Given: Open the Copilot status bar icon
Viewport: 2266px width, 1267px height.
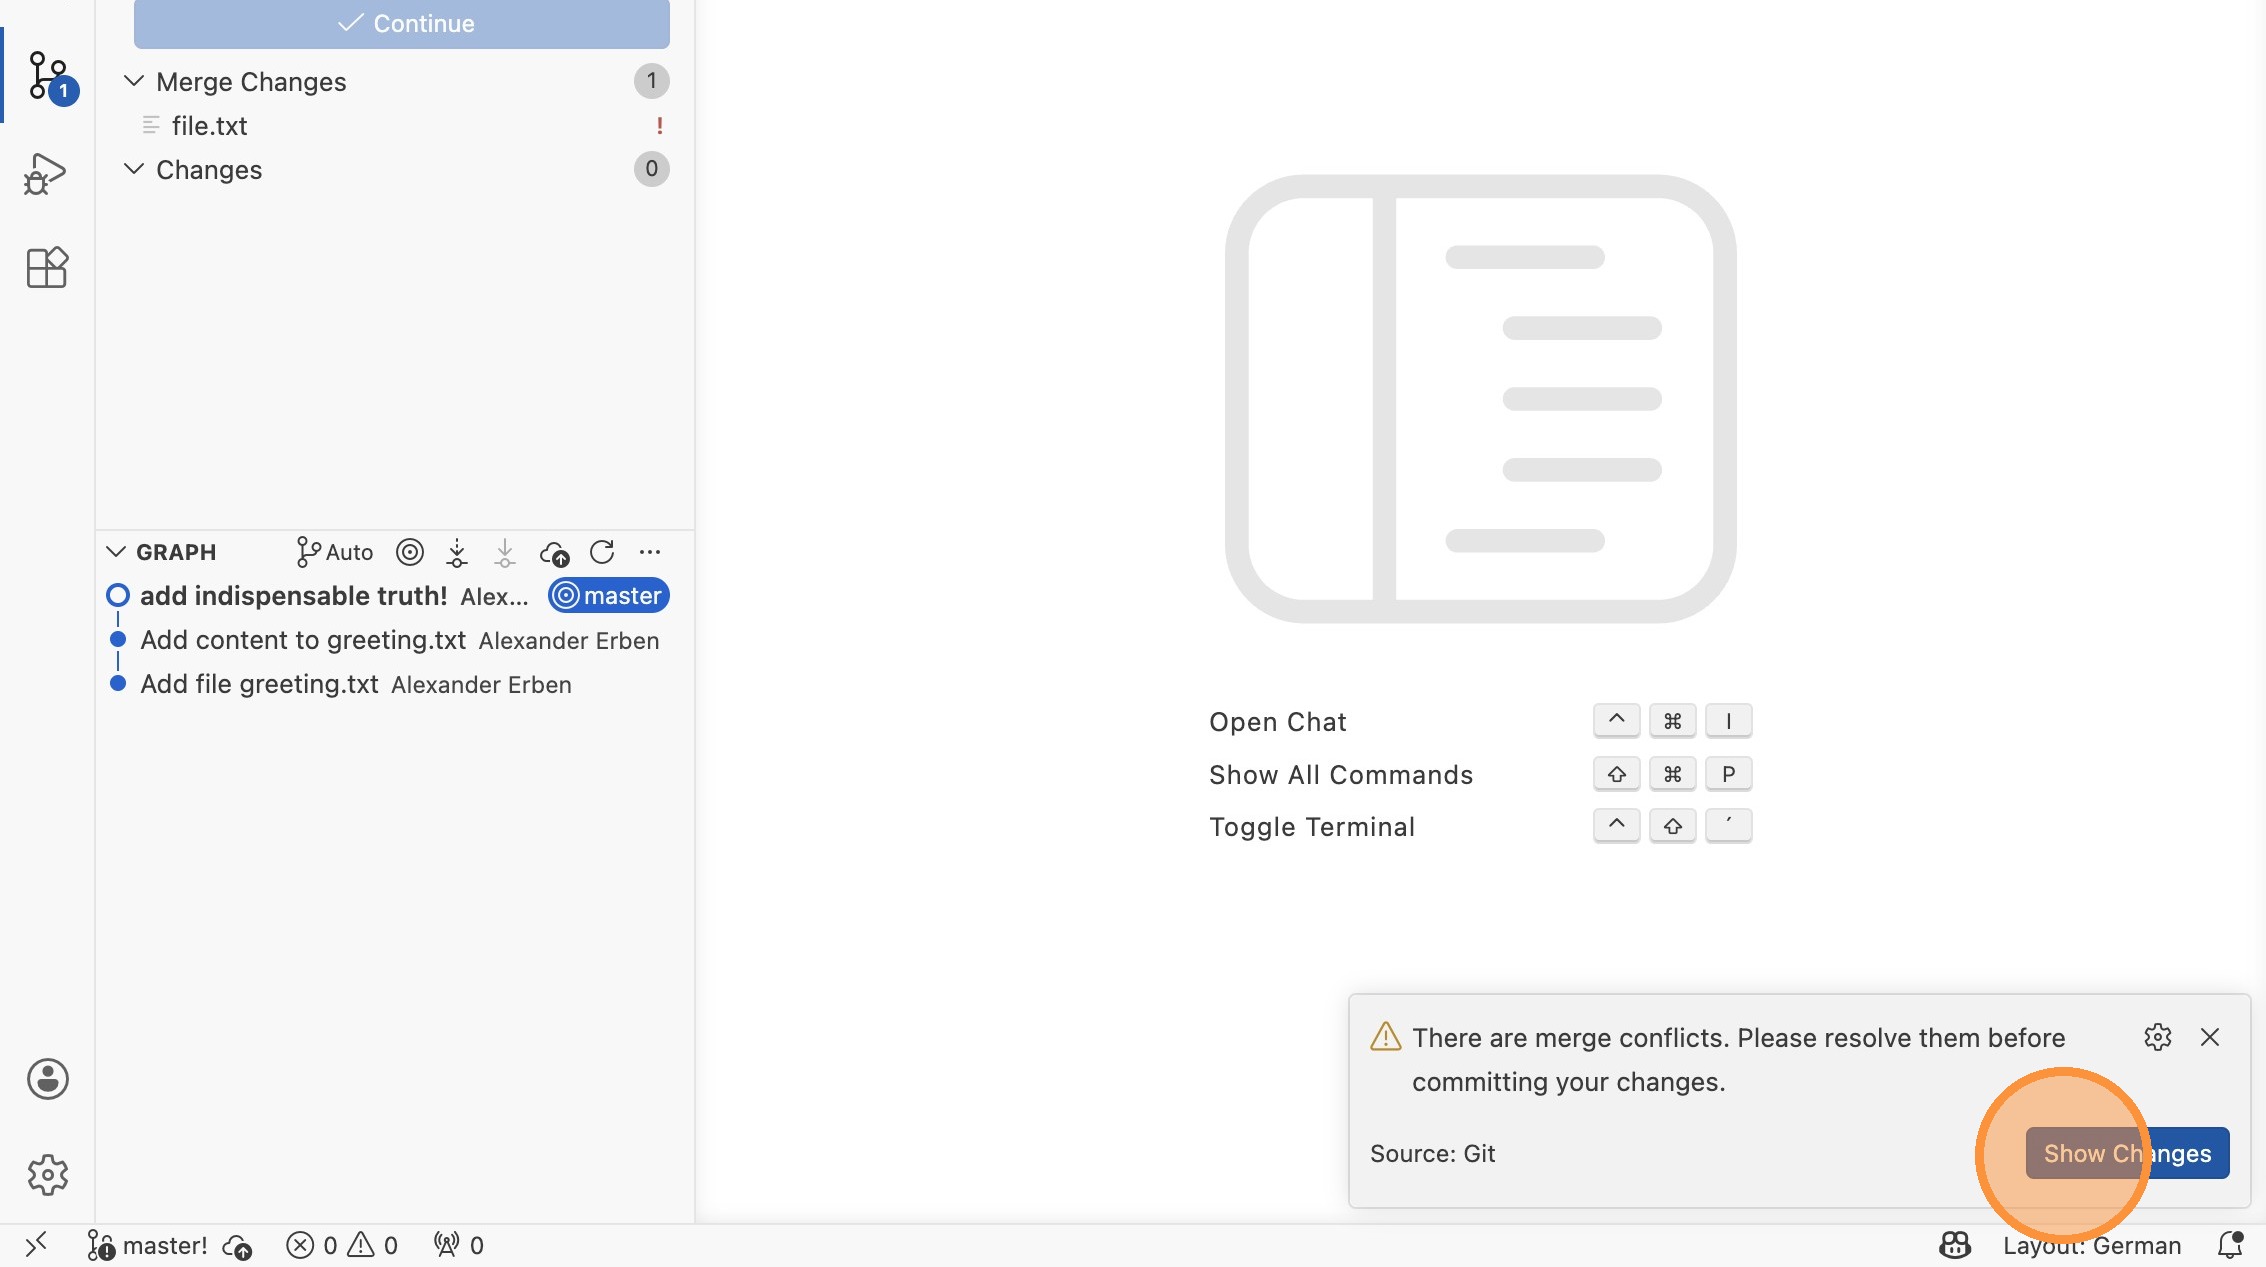Looking at the screenshot, I should [1954, 1245].
